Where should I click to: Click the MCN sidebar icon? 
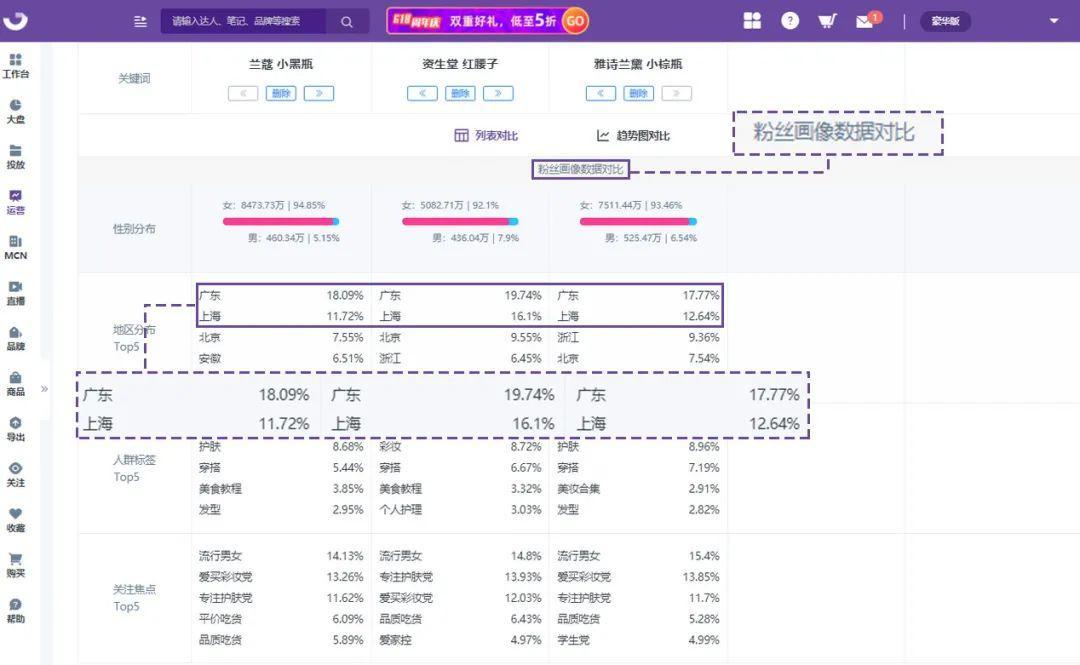pyautogui.click(x=17, y=248)
